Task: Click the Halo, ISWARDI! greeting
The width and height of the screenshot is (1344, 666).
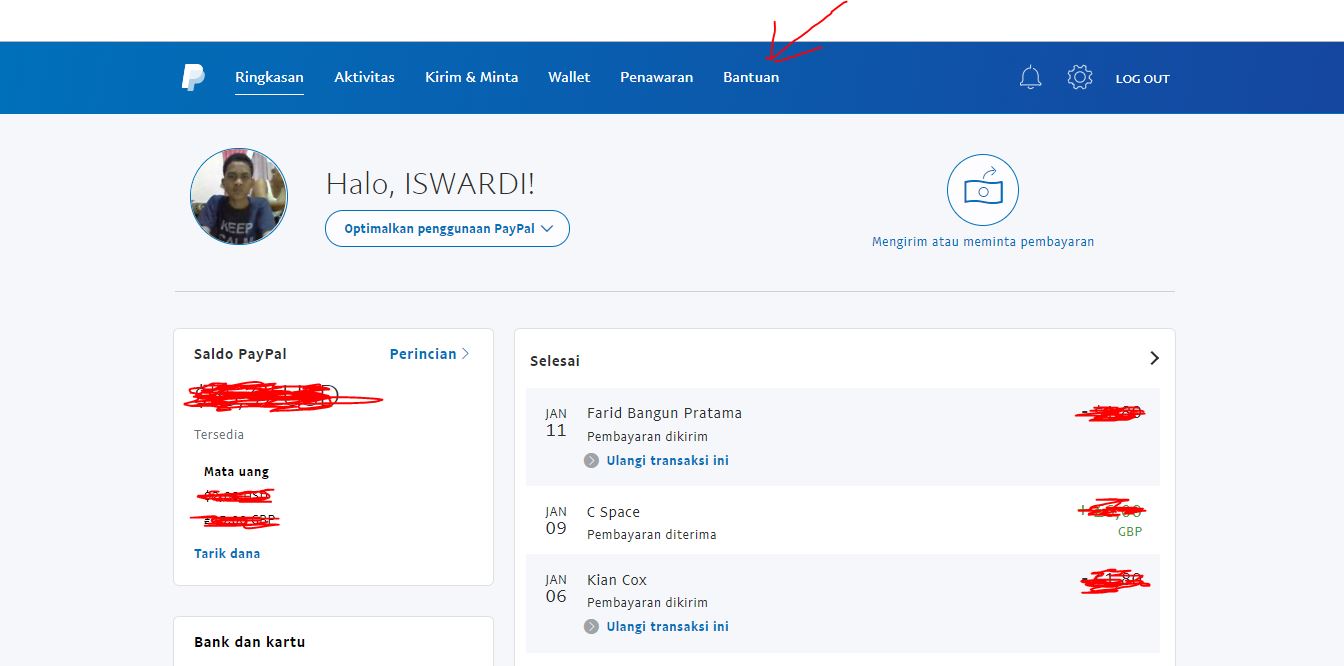Action: click(x=430, y=184)
